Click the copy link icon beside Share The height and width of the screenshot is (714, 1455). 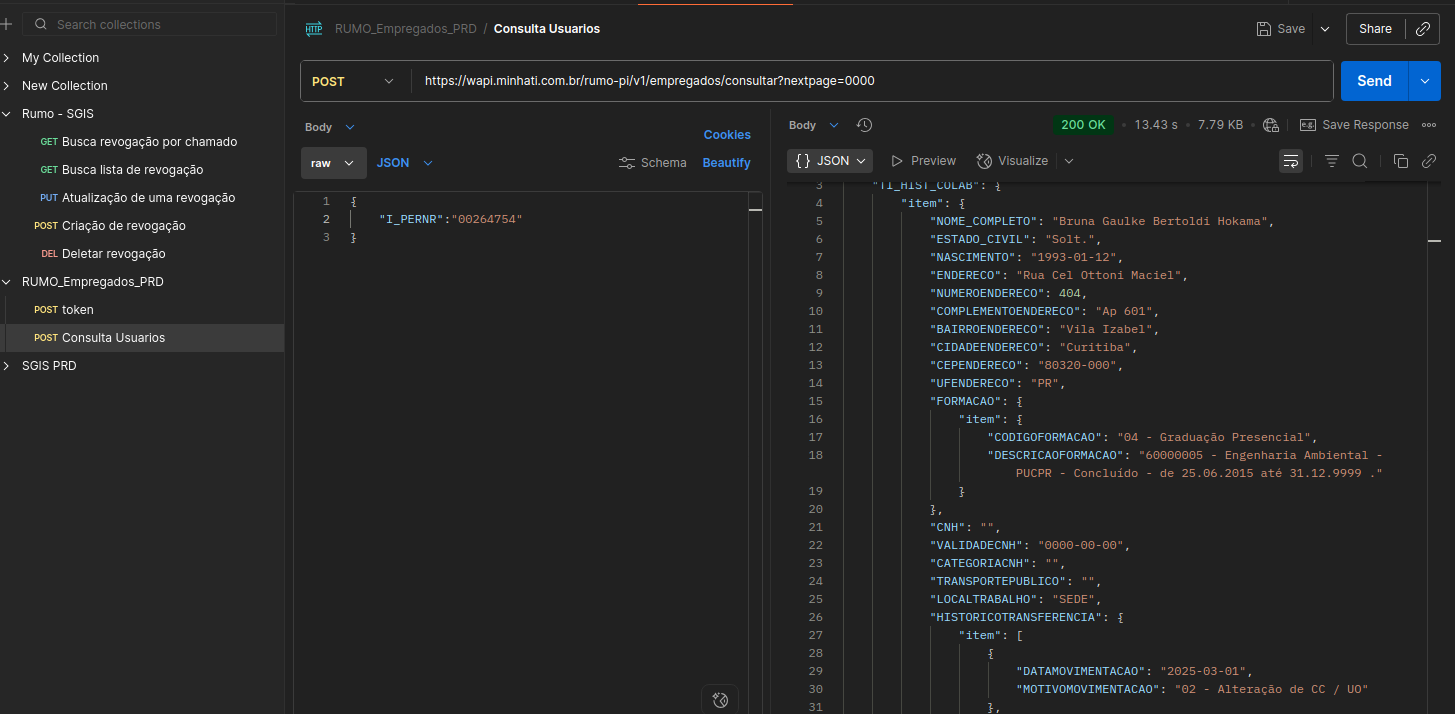tap(1422, 29)
